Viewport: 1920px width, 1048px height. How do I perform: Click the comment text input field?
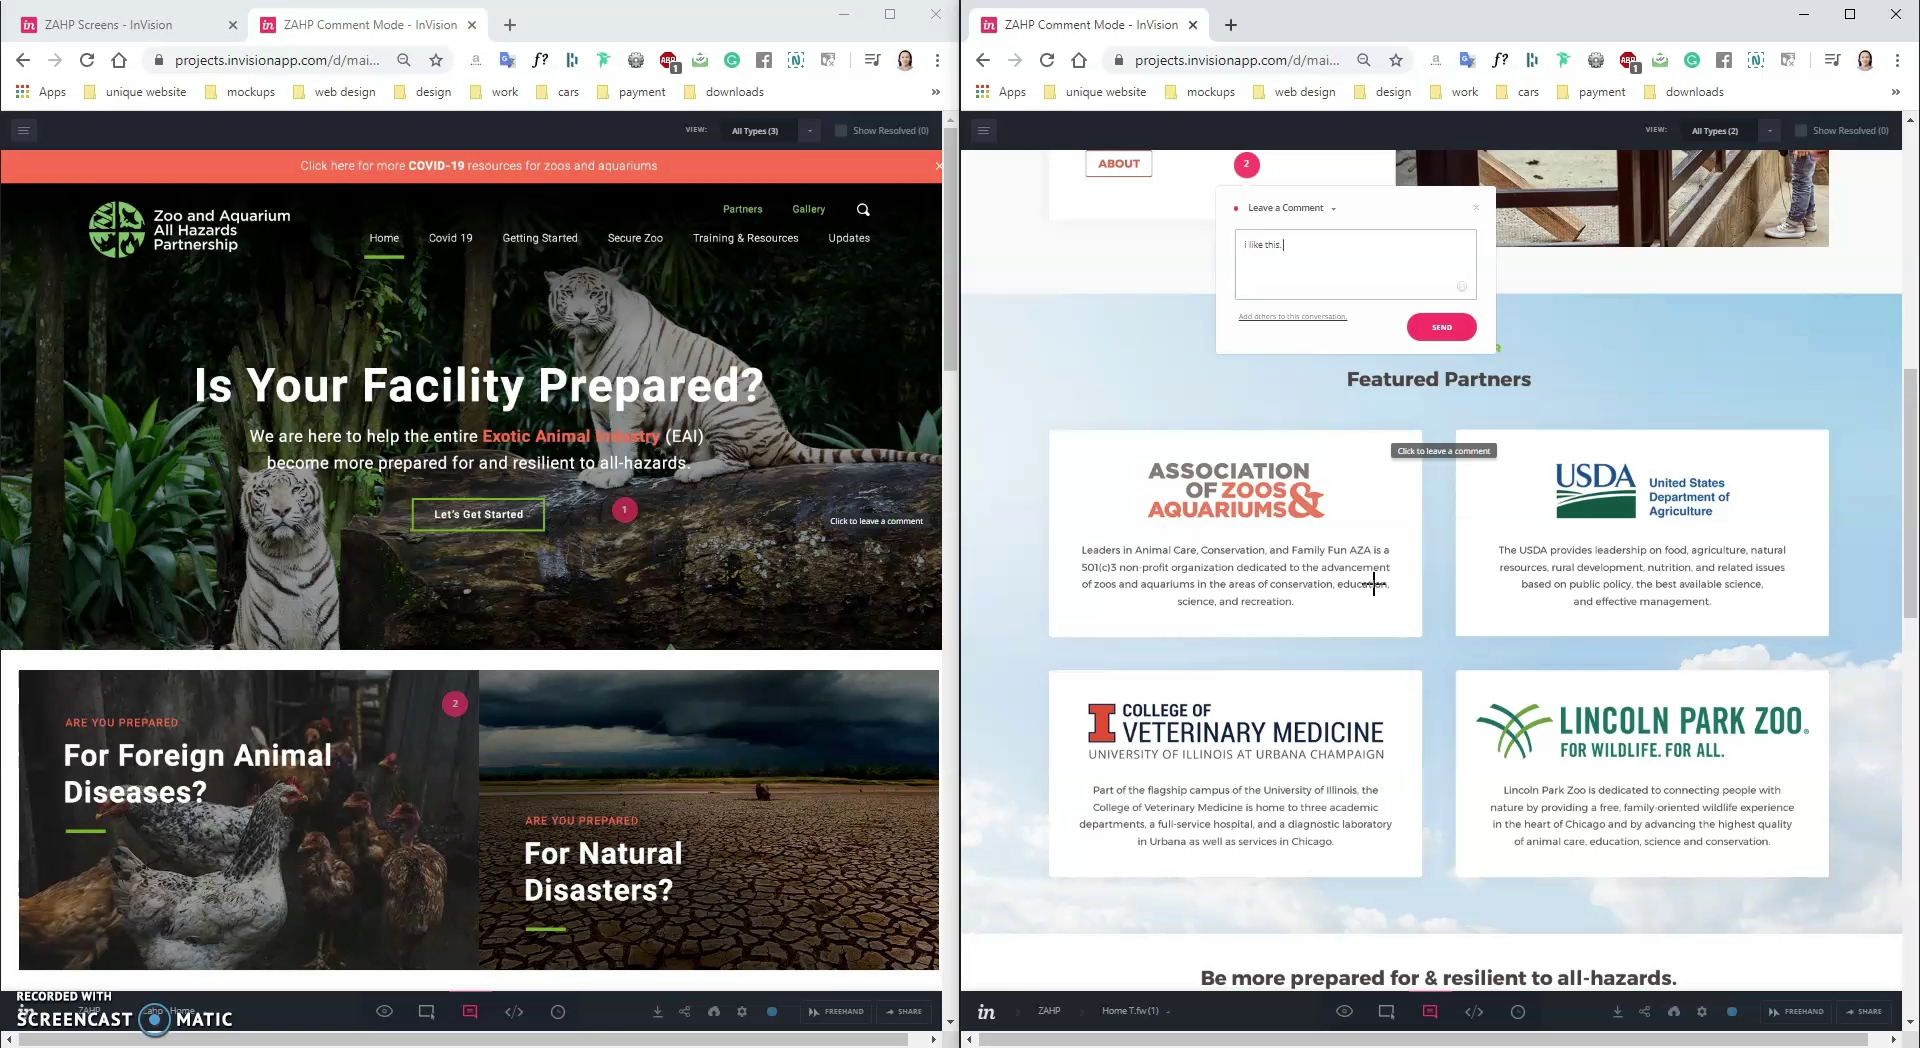(x=1354, y=264)
